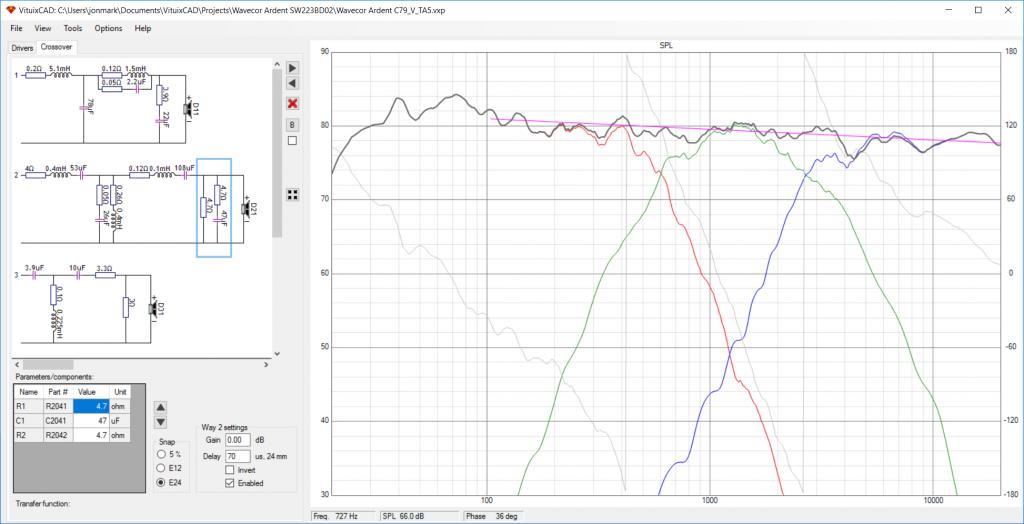Select the 3.9uF capacitor in way 3

[34, 275]
